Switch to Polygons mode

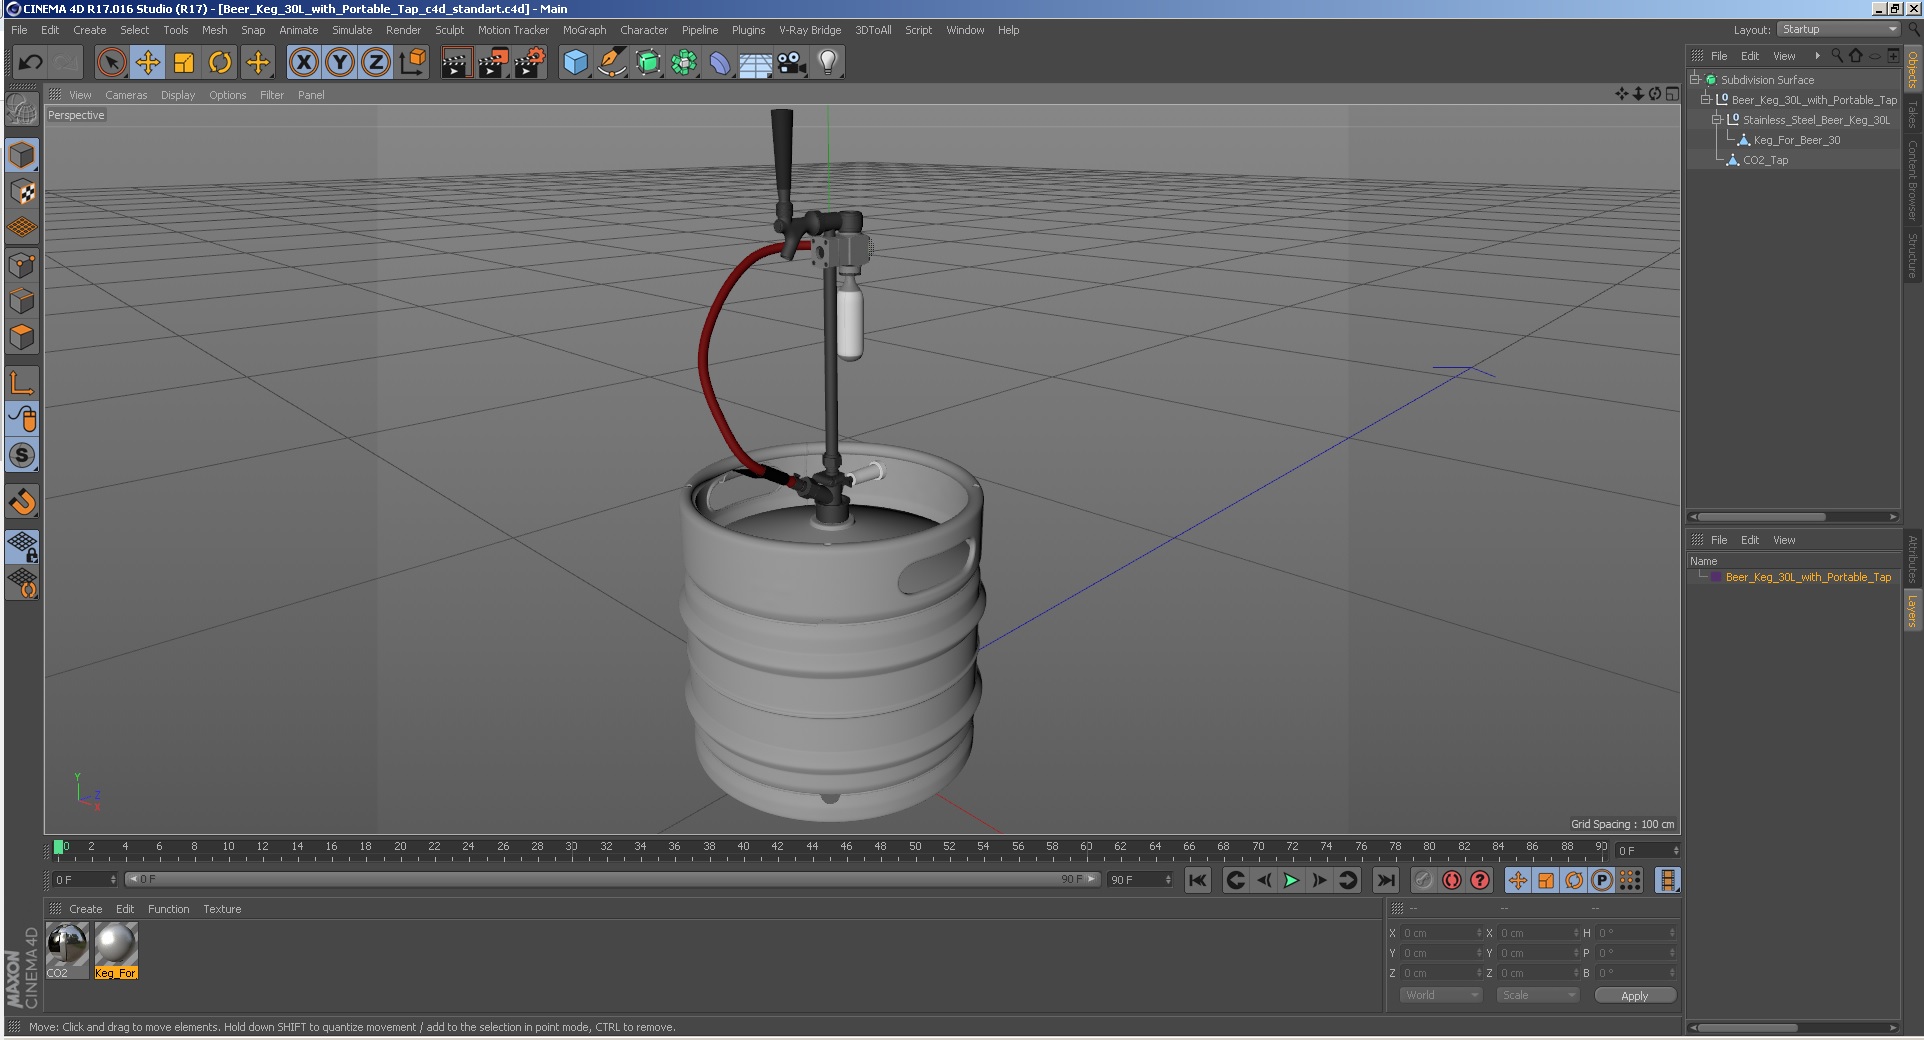22,337
